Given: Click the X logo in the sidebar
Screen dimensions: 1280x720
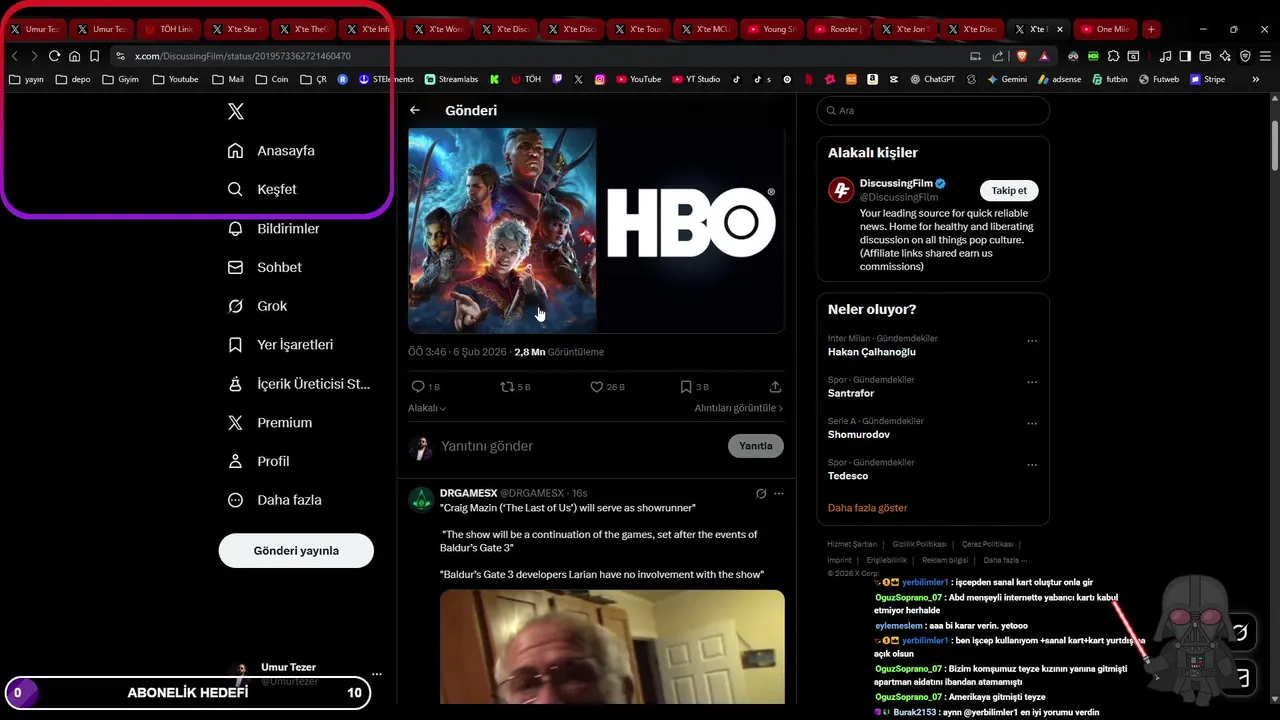Looking at the screenshot, I should point(236,111).
